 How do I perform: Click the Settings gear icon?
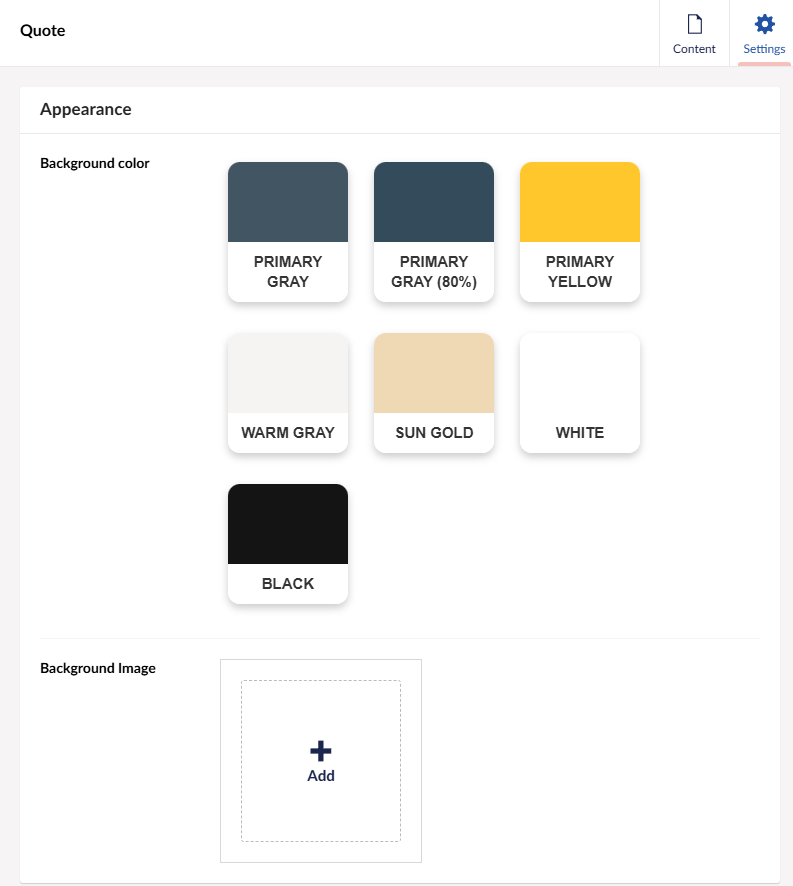pos(764,24)
